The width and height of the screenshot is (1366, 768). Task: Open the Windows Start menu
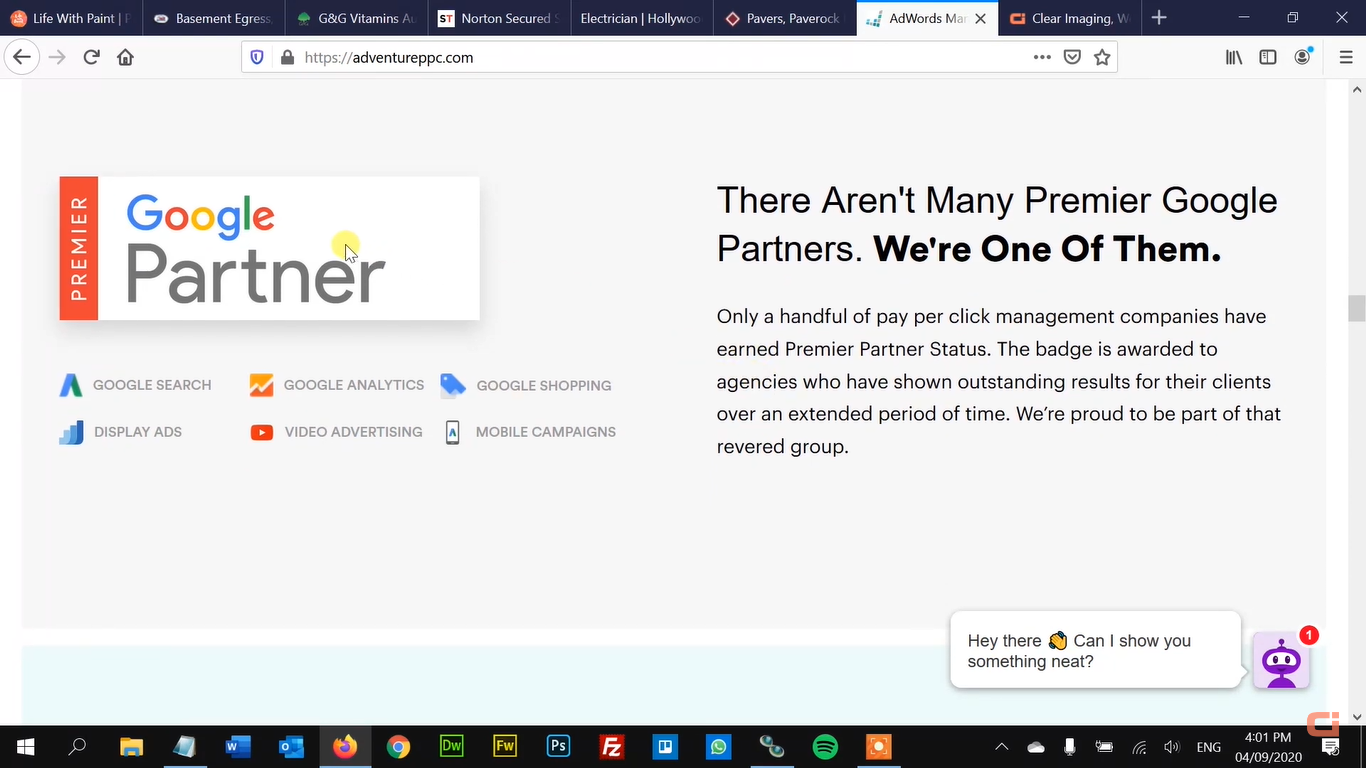tap(24, 747)
